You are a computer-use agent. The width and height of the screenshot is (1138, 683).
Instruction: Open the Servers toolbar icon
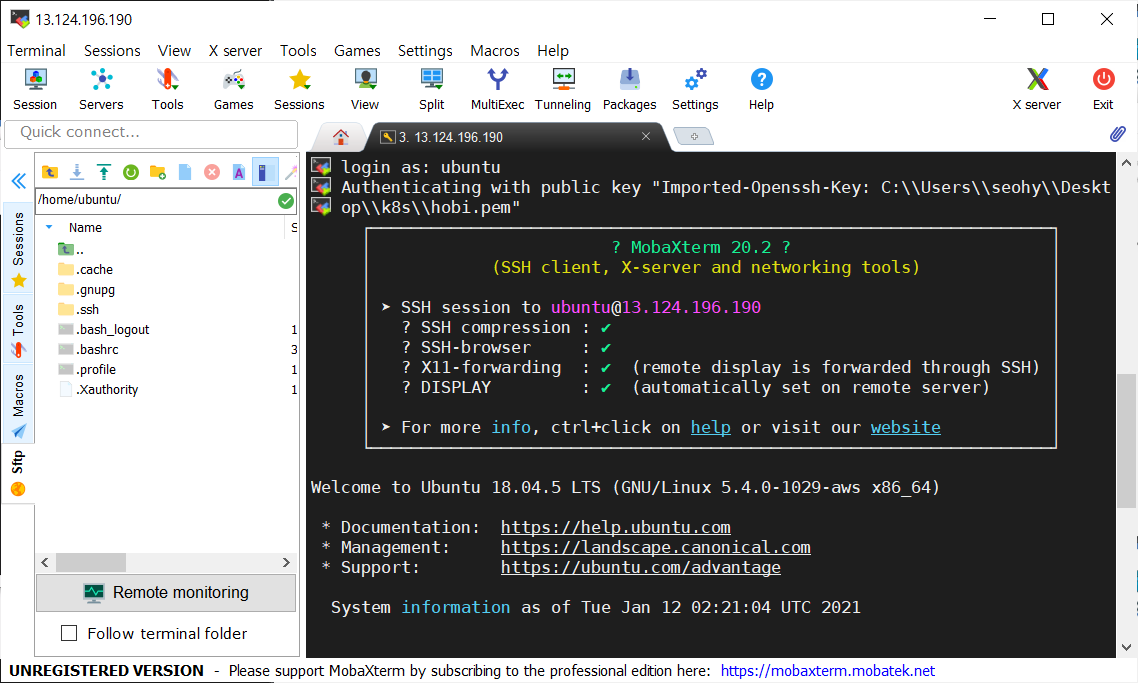101,80
